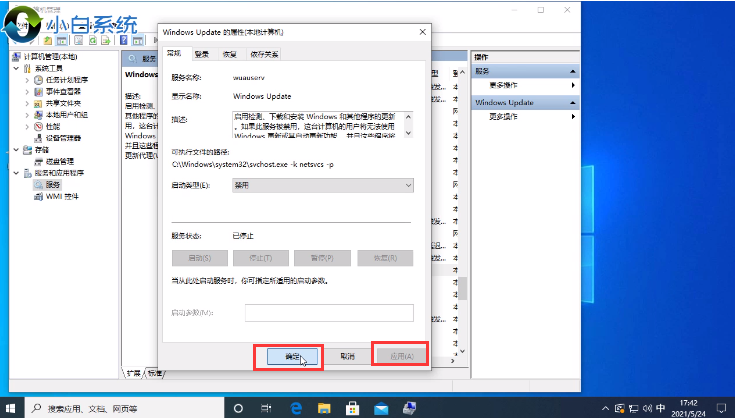Click the description box scroll-up arrow

[408, 116]
